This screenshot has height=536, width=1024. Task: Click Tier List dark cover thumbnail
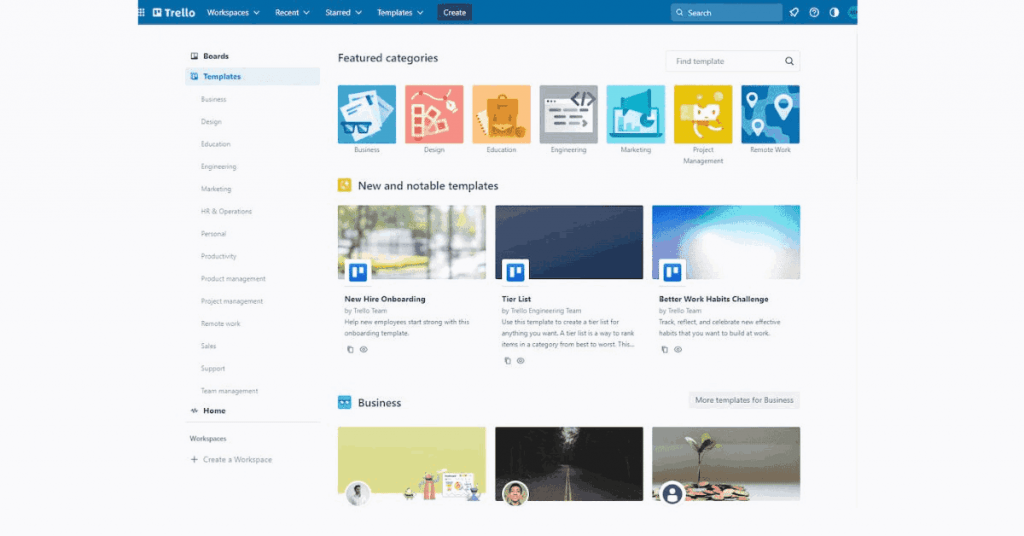569,242
